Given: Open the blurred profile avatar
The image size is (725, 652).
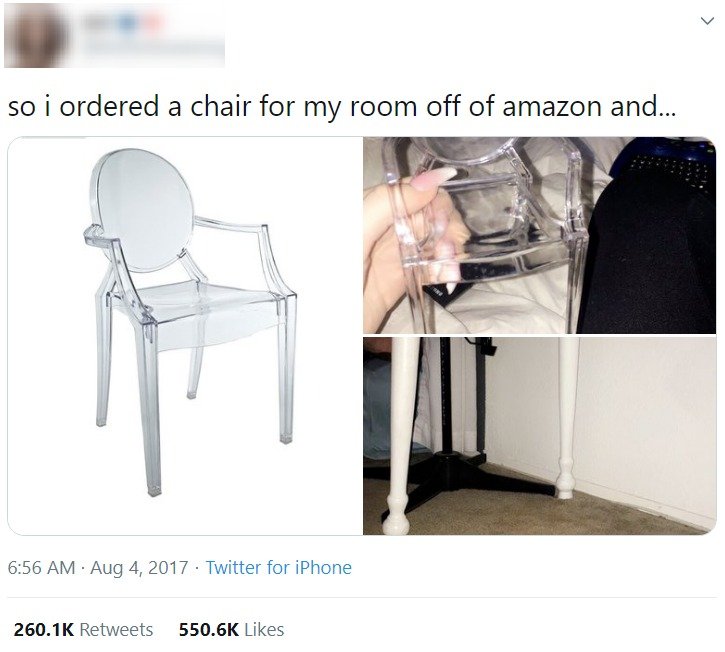Looking at the screenshot, I should click(x=37, y=35).
